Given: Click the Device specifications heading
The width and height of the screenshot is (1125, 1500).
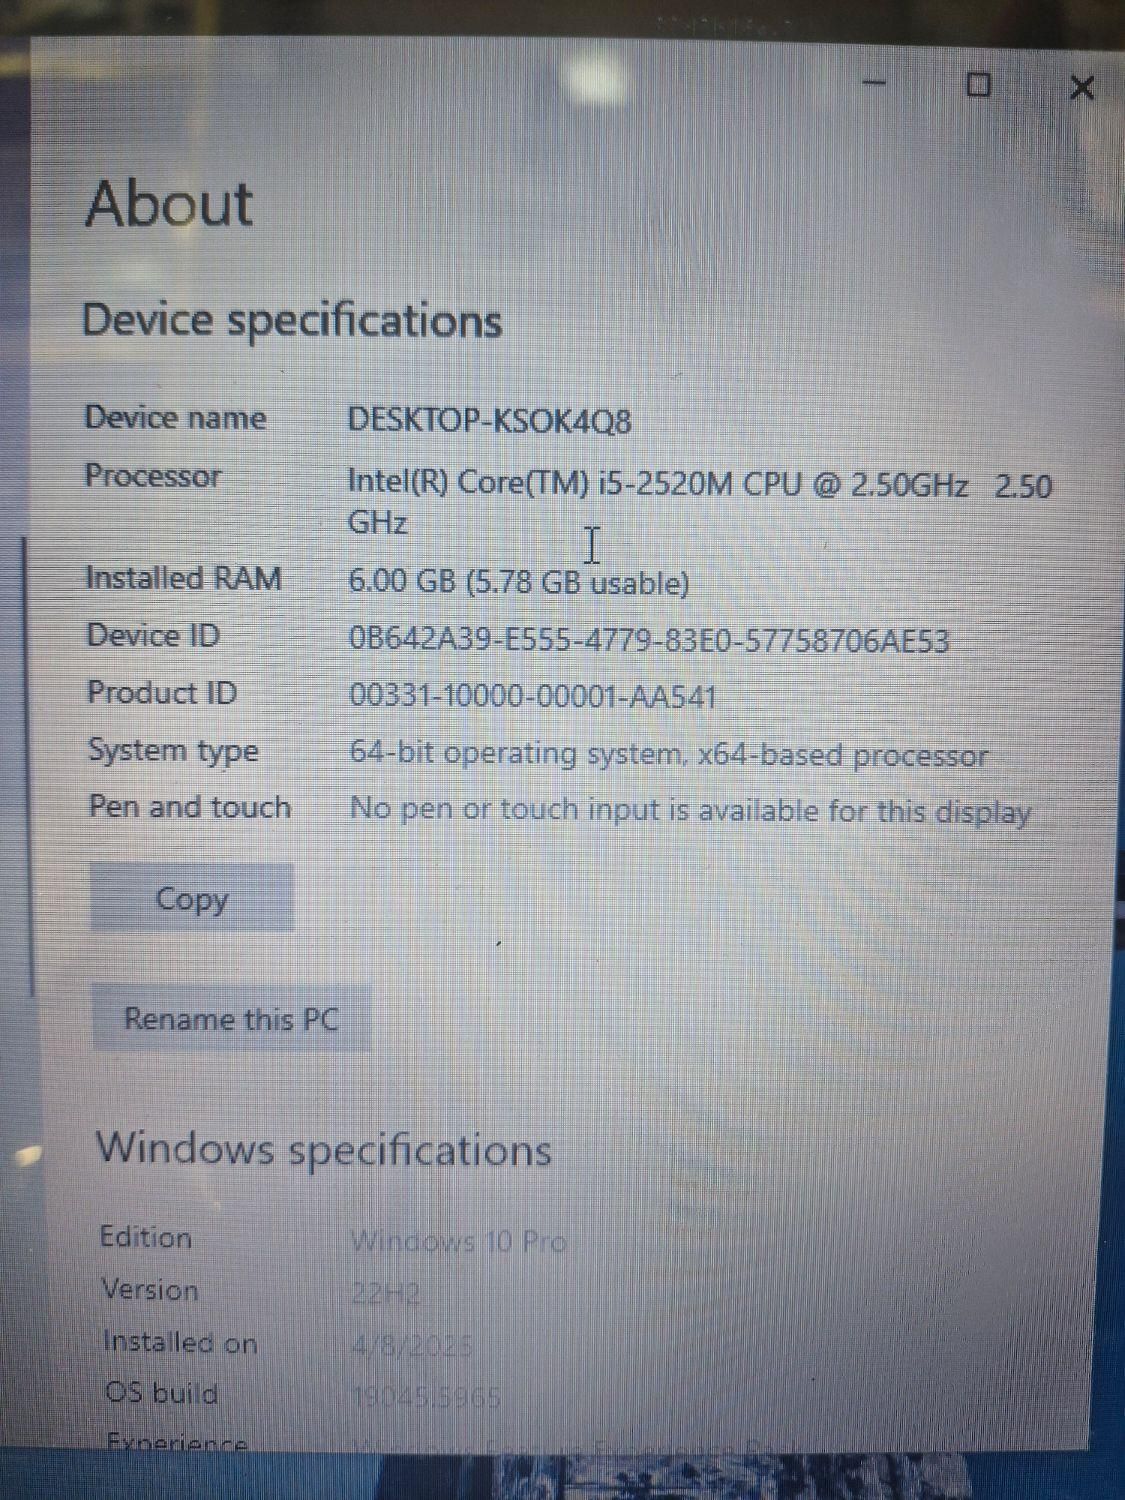Looking at the screenshot, I should pos(291,321).
